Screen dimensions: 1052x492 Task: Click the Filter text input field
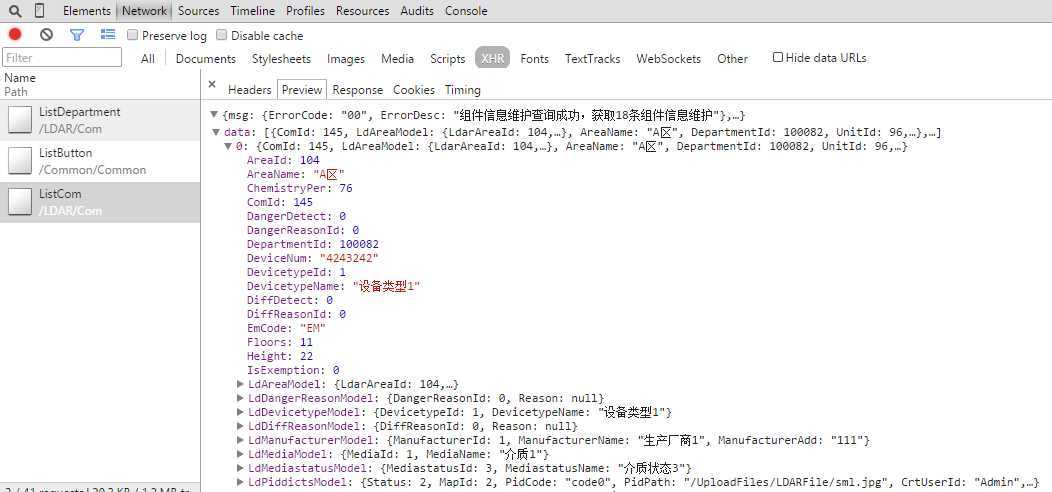62,58
